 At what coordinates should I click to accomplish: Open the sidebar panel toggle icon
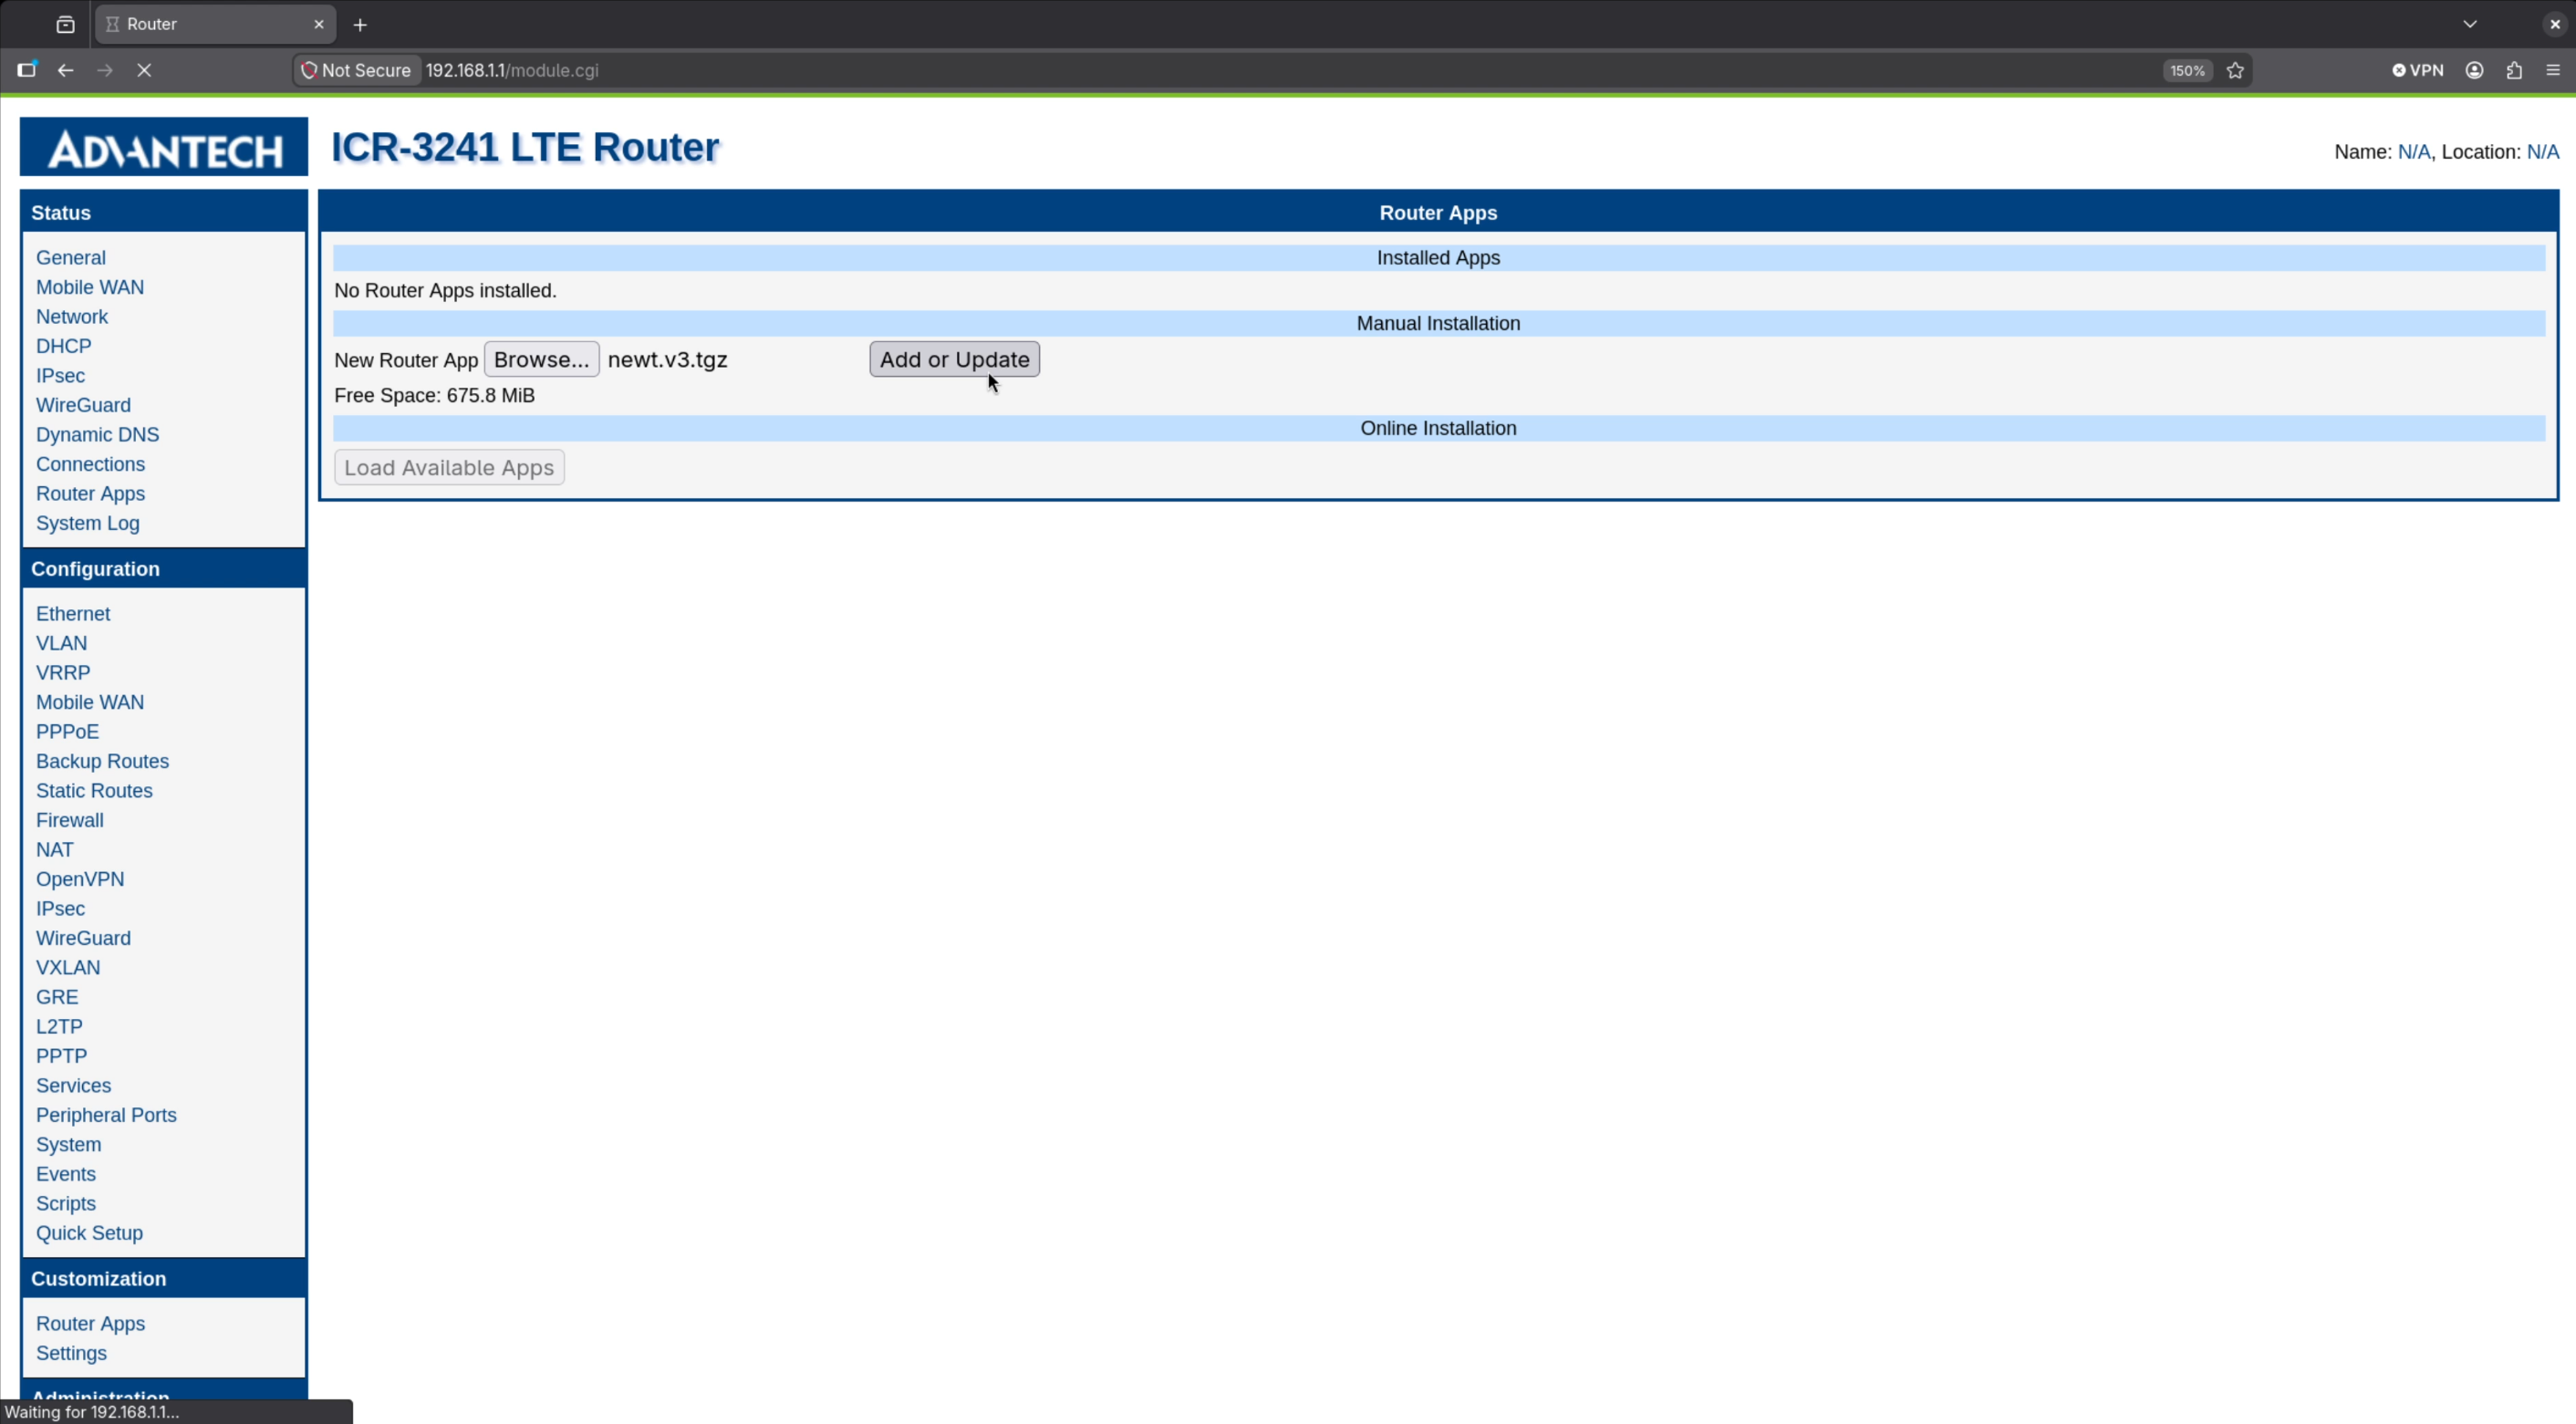(x=27, y=69)
